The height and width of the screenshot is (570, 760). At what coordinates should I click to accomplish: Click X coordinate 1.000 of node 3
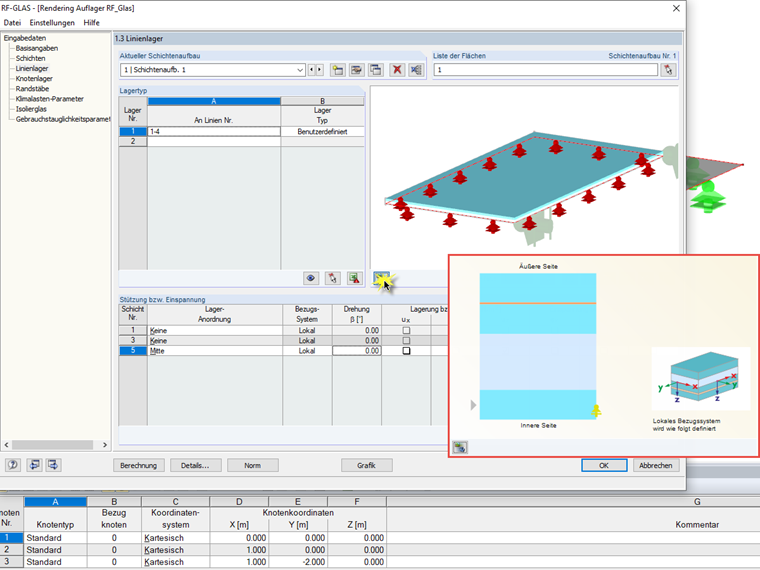pos(239,562)
